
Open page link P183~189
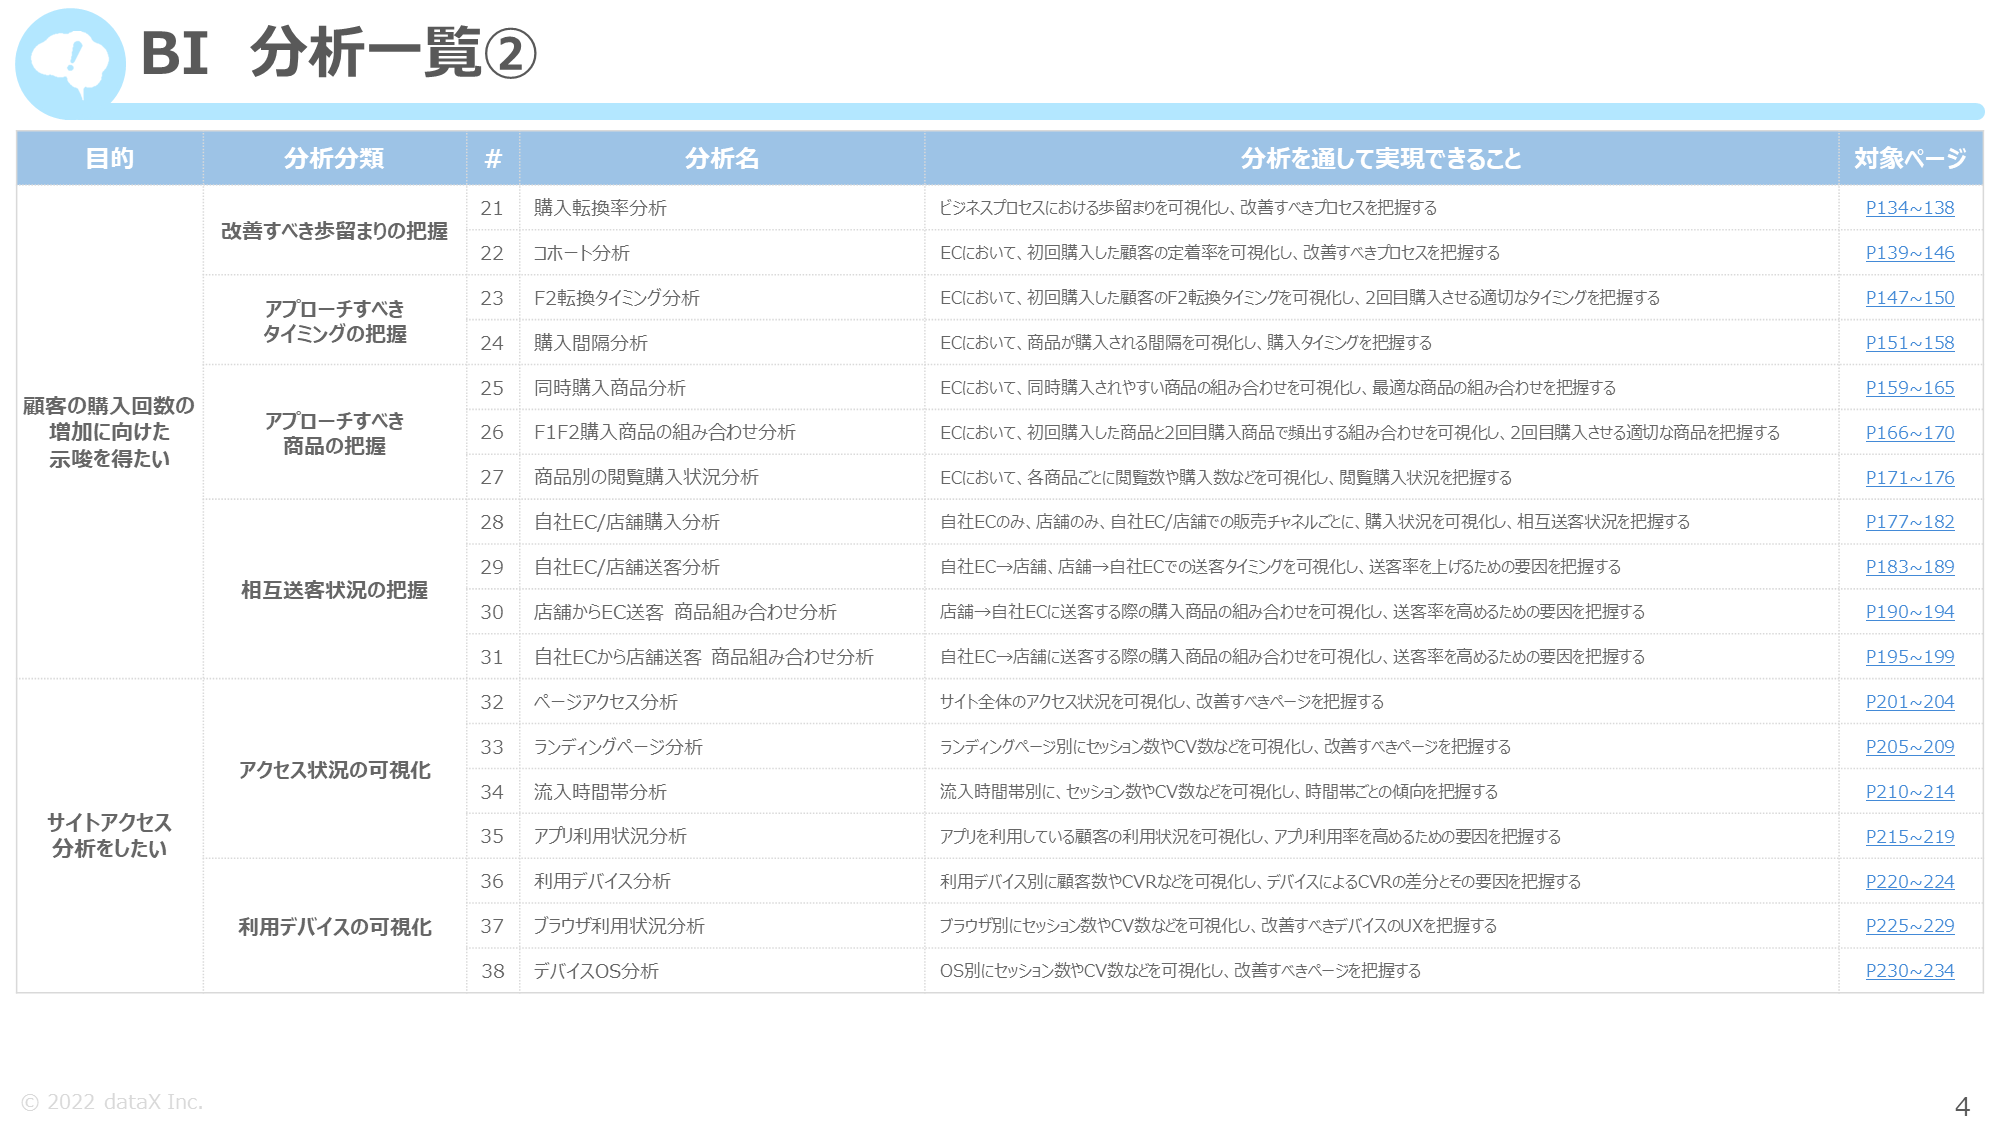click(x=1909, y=567)
